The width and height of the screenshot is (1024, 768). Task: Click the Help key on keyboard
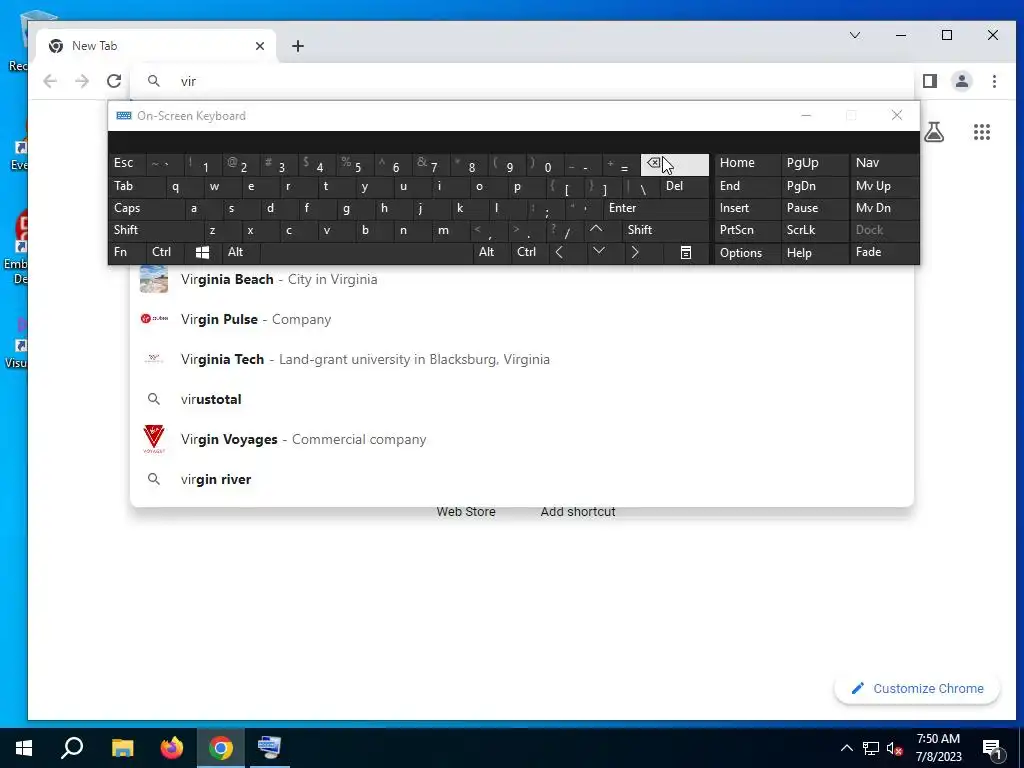pyautogui.click(x=814, y=253)
